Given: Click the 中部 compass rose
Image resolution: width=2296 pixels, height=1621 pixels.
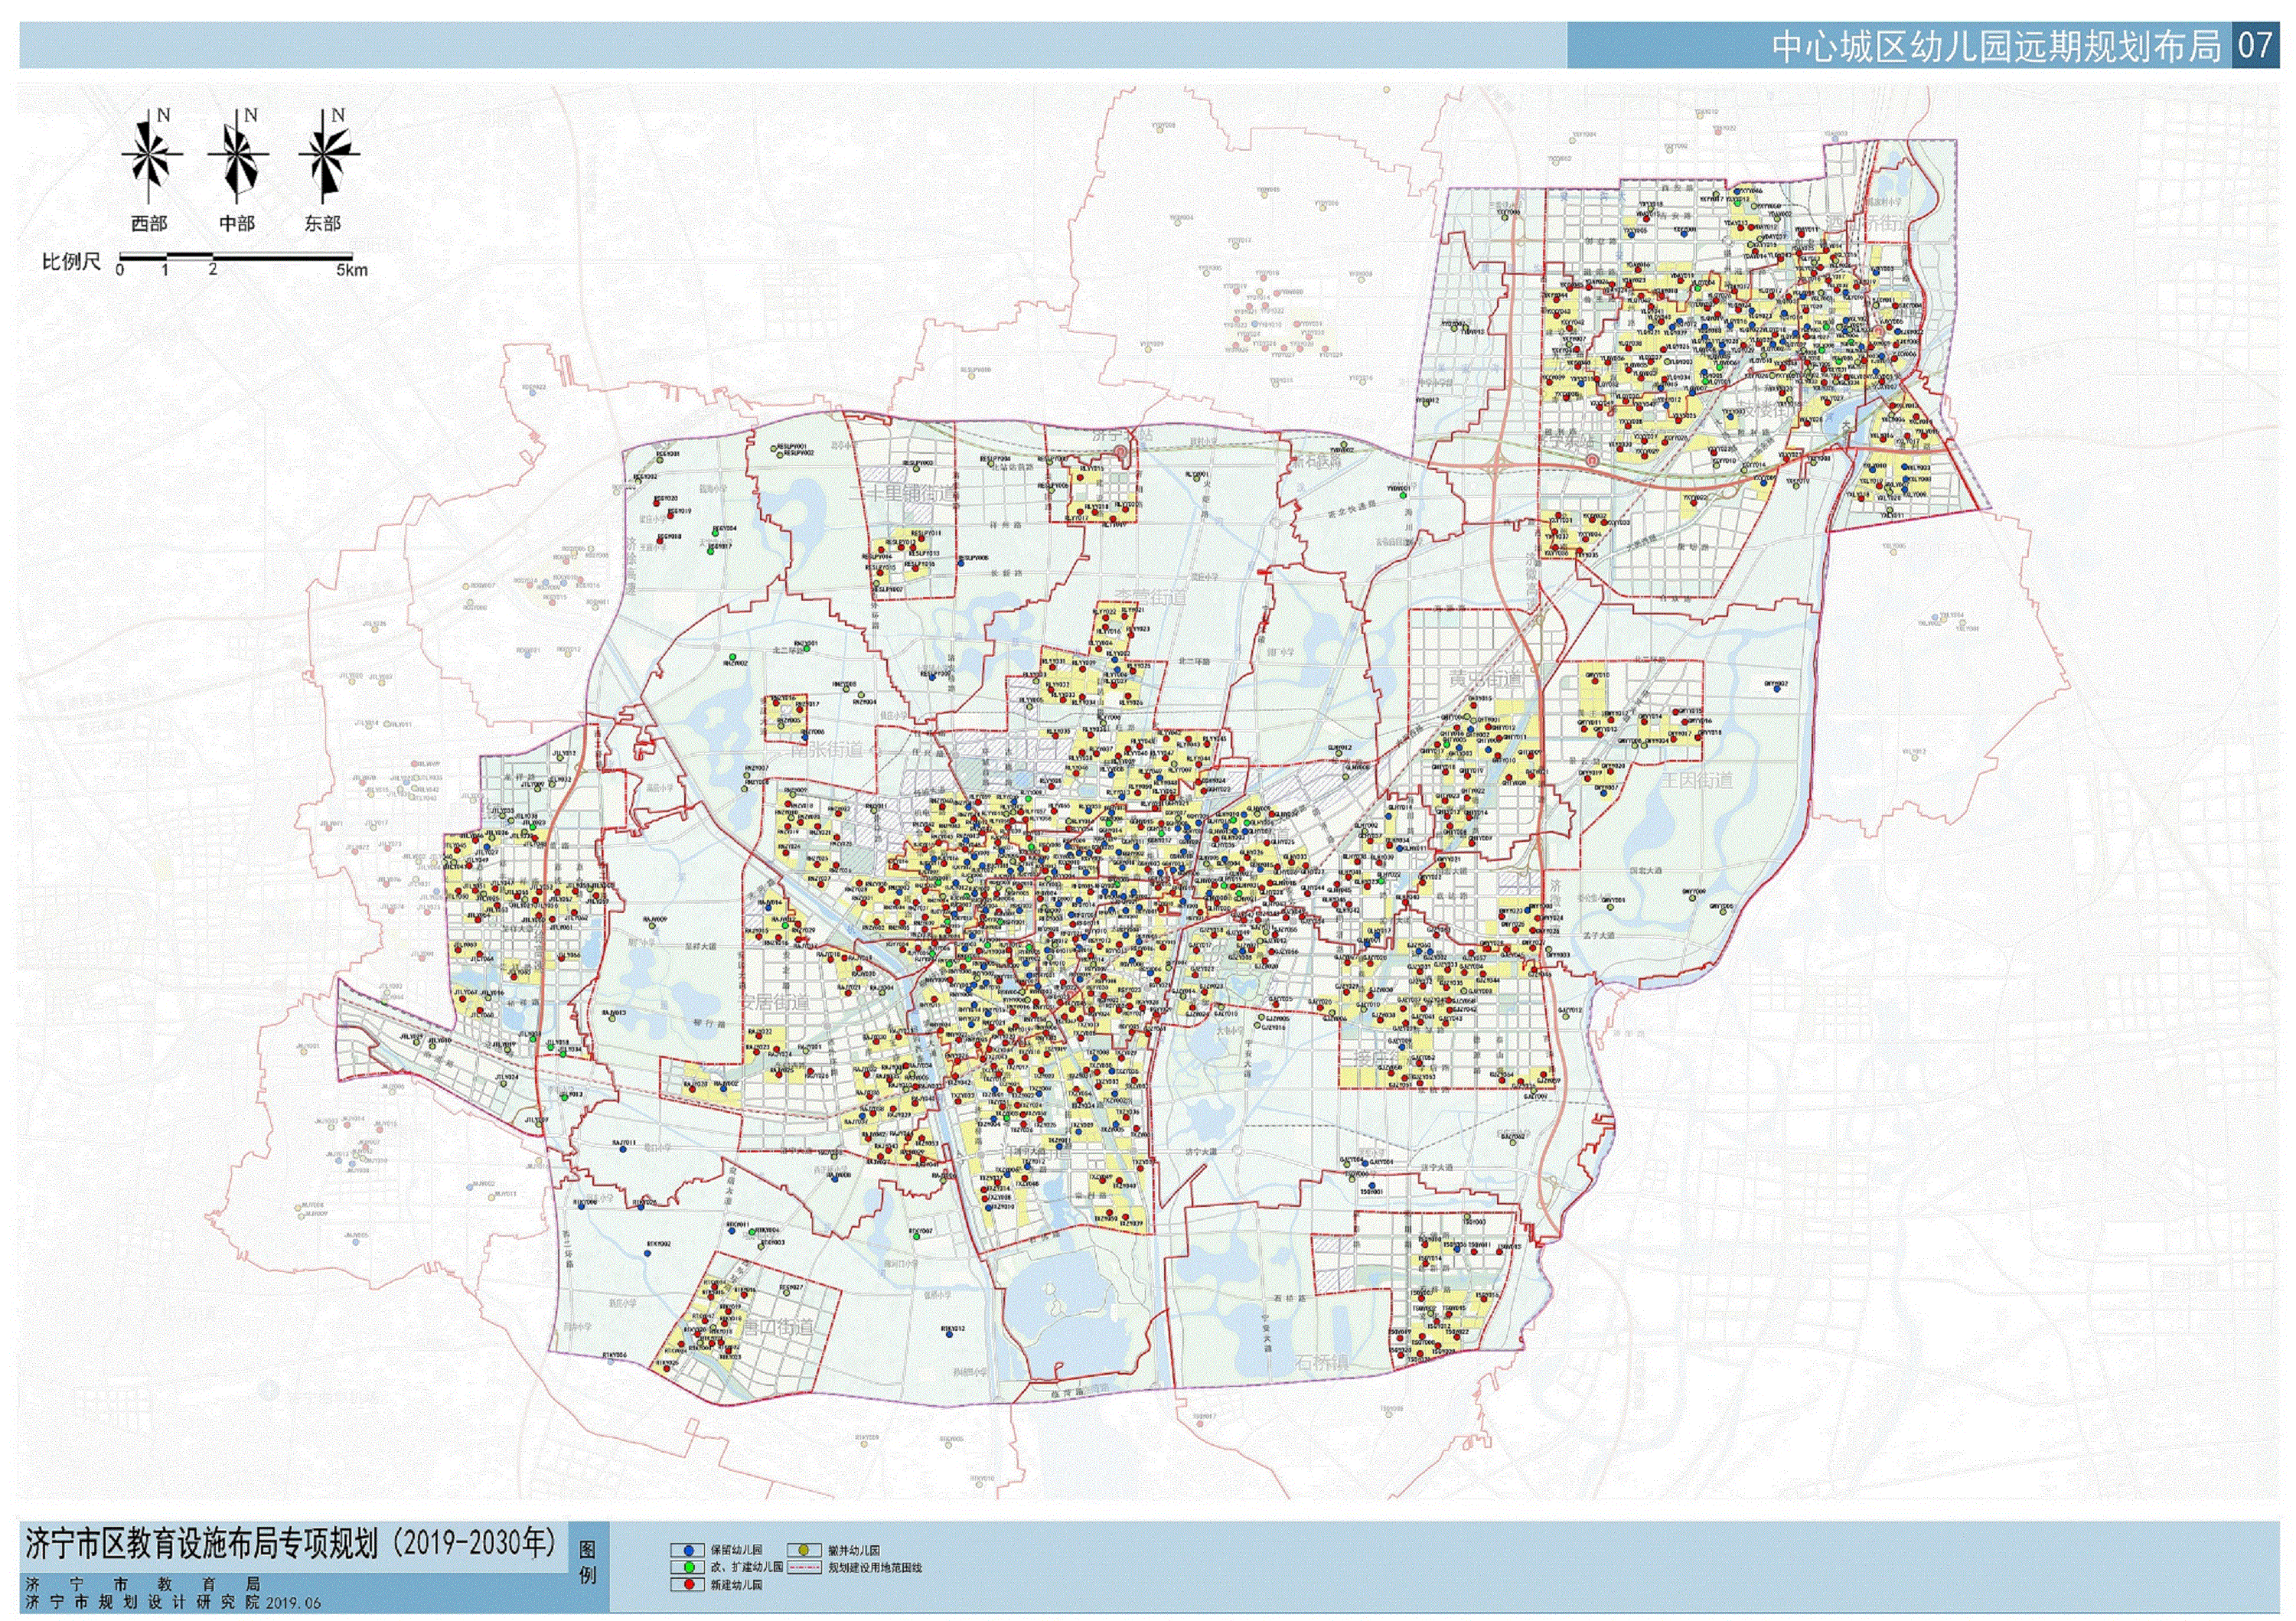Looking at the screenshot, I should [x=238, y=156].
